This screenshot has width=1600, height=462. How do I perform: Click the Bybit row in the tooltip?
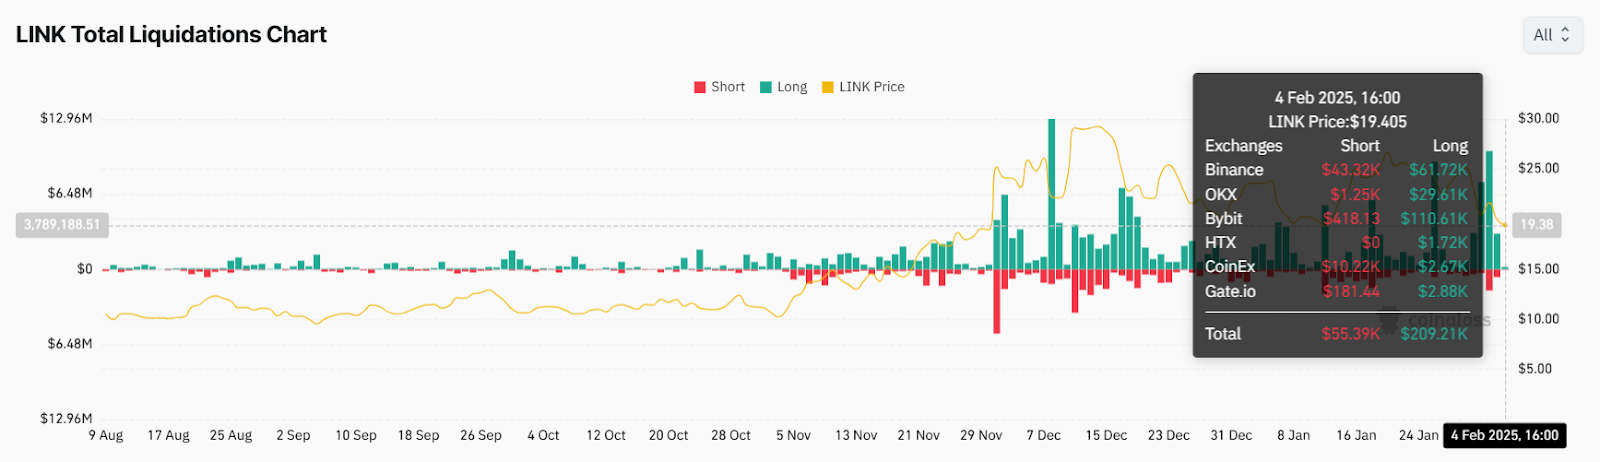[x=1336, y=218]
